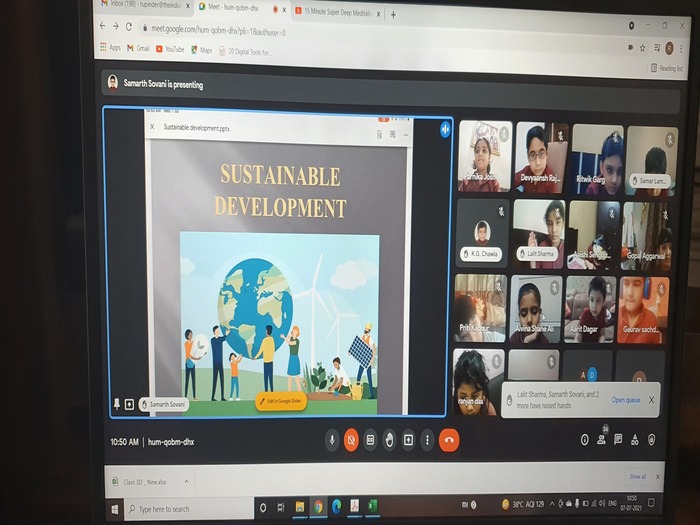Image resolution: width=700 pixels, height=525 pixels.
Task: Click the pin icon on presentation tile
Action: [117, 404]
